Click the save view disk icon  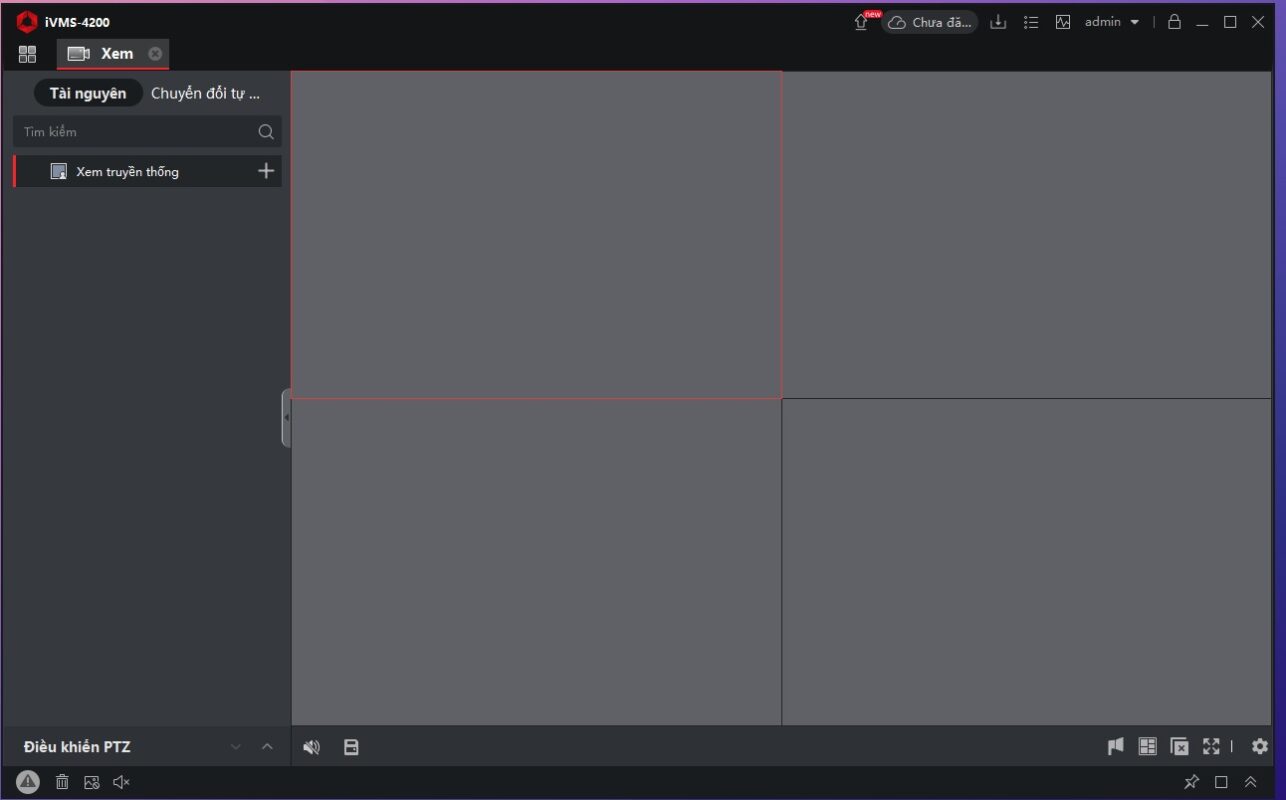351,747
